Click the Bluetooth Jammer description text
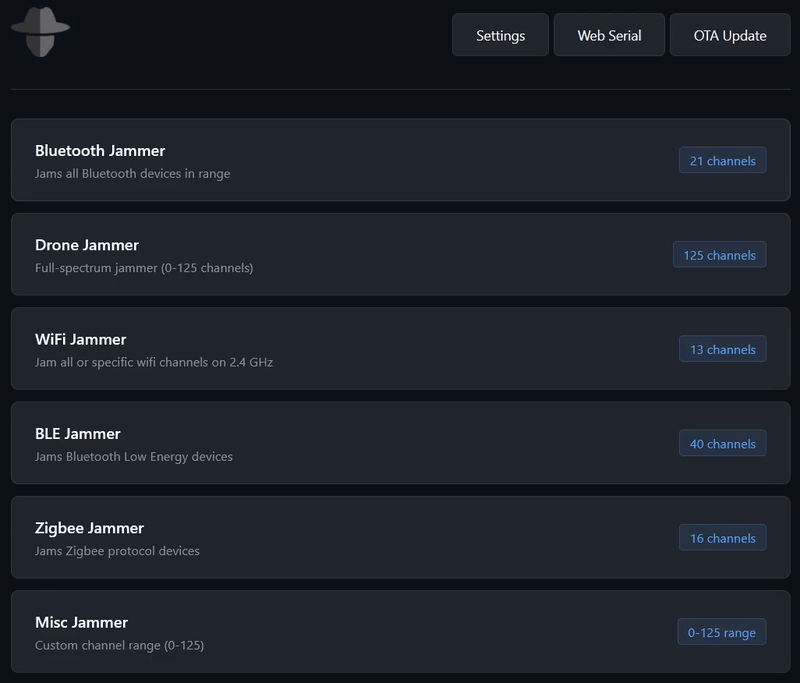The image size is (800, 683). point(132,174)
